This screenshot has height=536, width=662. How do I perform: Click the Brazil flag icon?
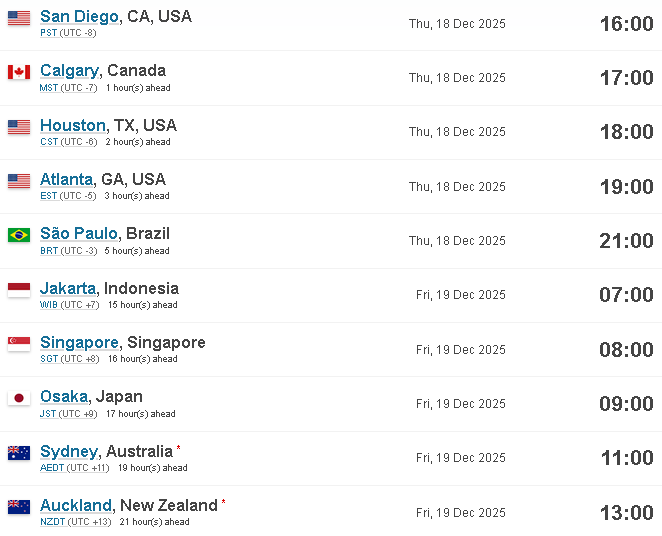[19, 235]
